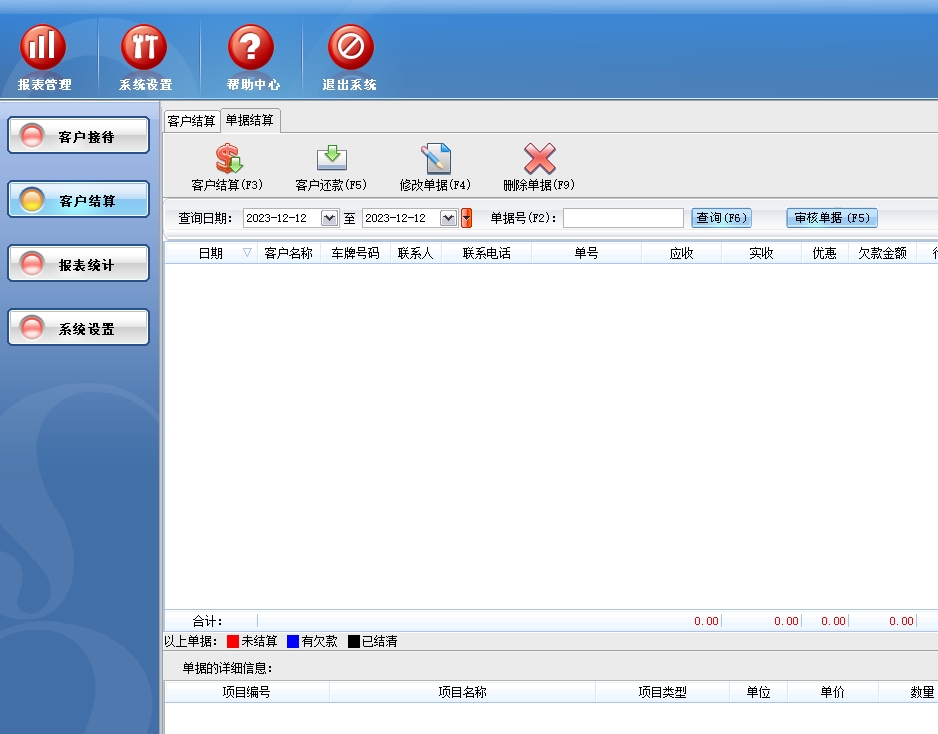Open 报表统计 in the left sidebar

[79, 265]
